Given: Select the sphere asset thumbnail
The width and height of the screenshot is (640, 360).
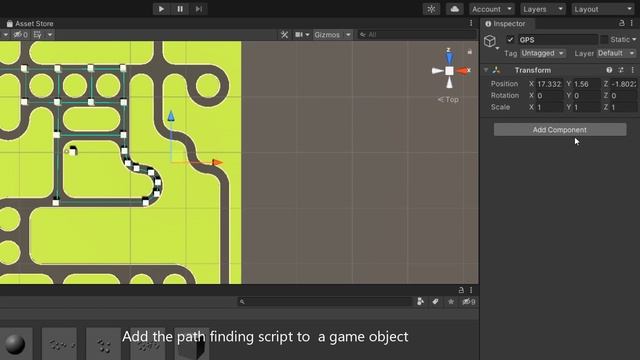Looking at the screenshot, I should (x=16, y=344).
